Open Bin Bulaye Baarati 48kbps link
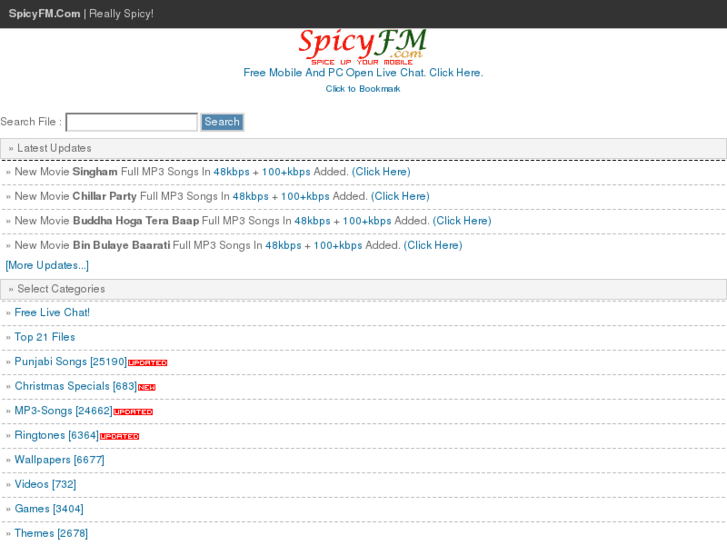Screen dimensions: 727x545 click(x=283, y=246)
